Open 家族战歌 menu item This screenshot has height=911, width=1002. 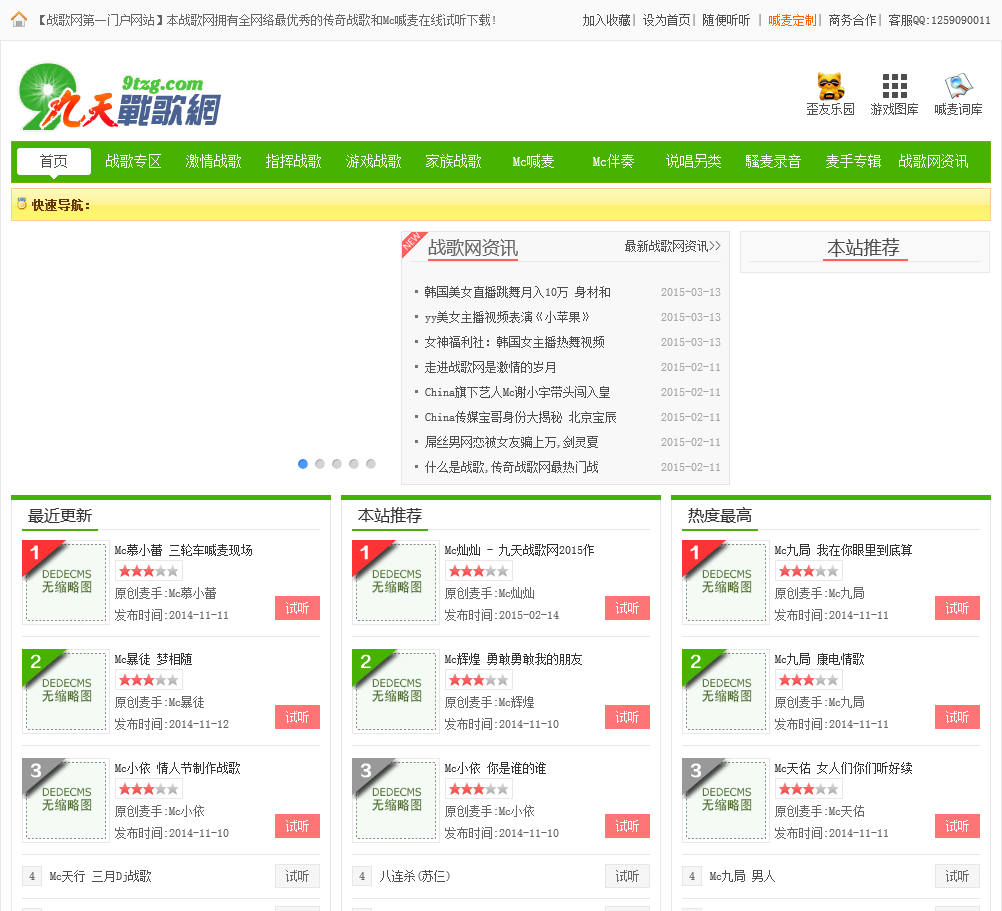(453, 161)
